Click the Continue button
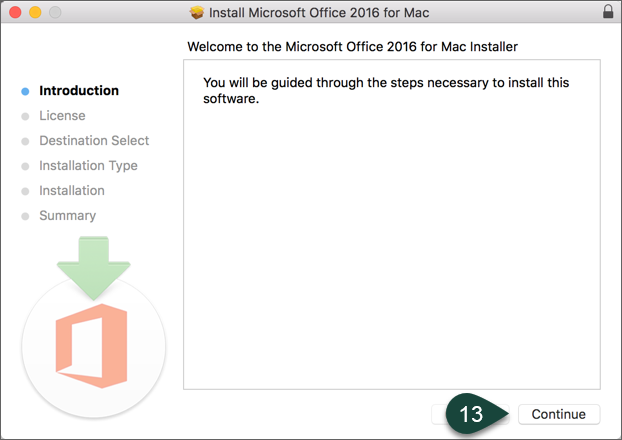Image resolution: width=622 pixels, height=440 pixels. click(558, 414)
